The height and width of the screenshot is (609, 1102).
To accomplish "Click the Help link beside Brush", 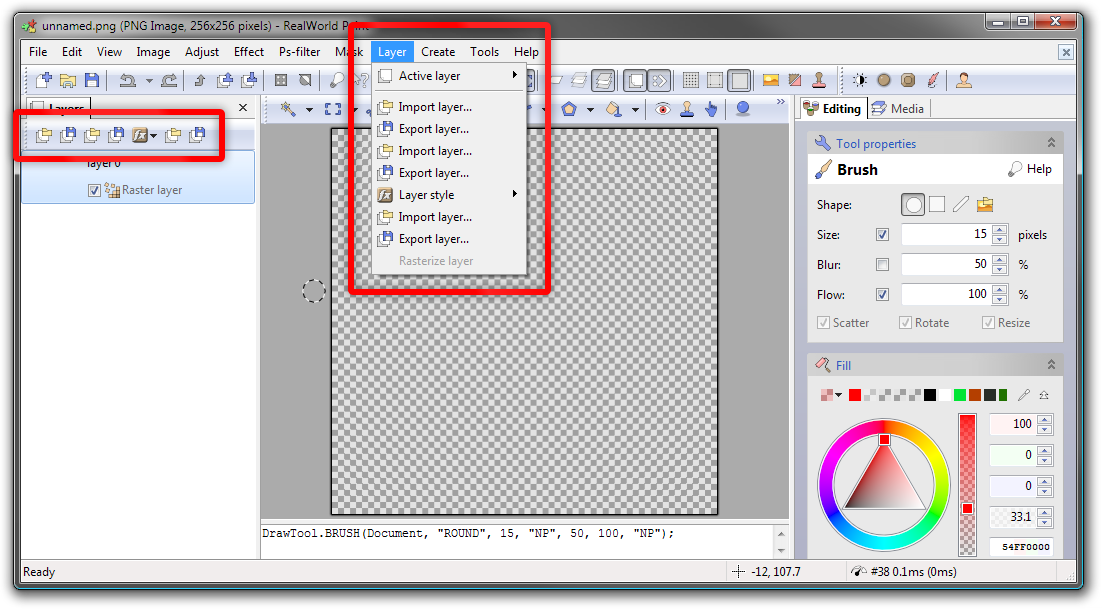I will (1030, 169).
